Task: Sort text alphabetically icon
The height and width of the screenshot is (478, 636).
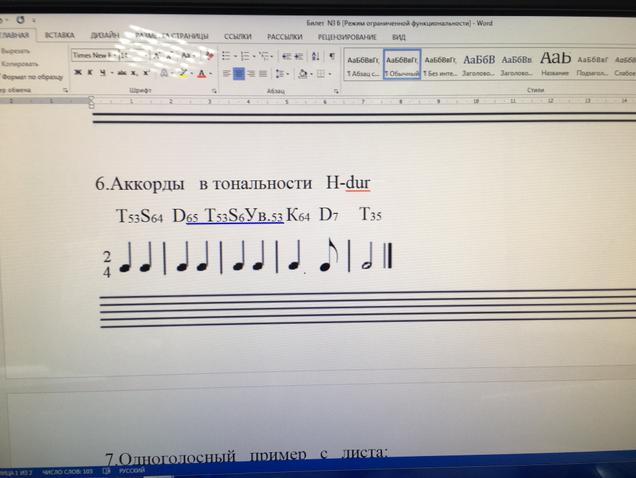Action: [x=316, y=56]
